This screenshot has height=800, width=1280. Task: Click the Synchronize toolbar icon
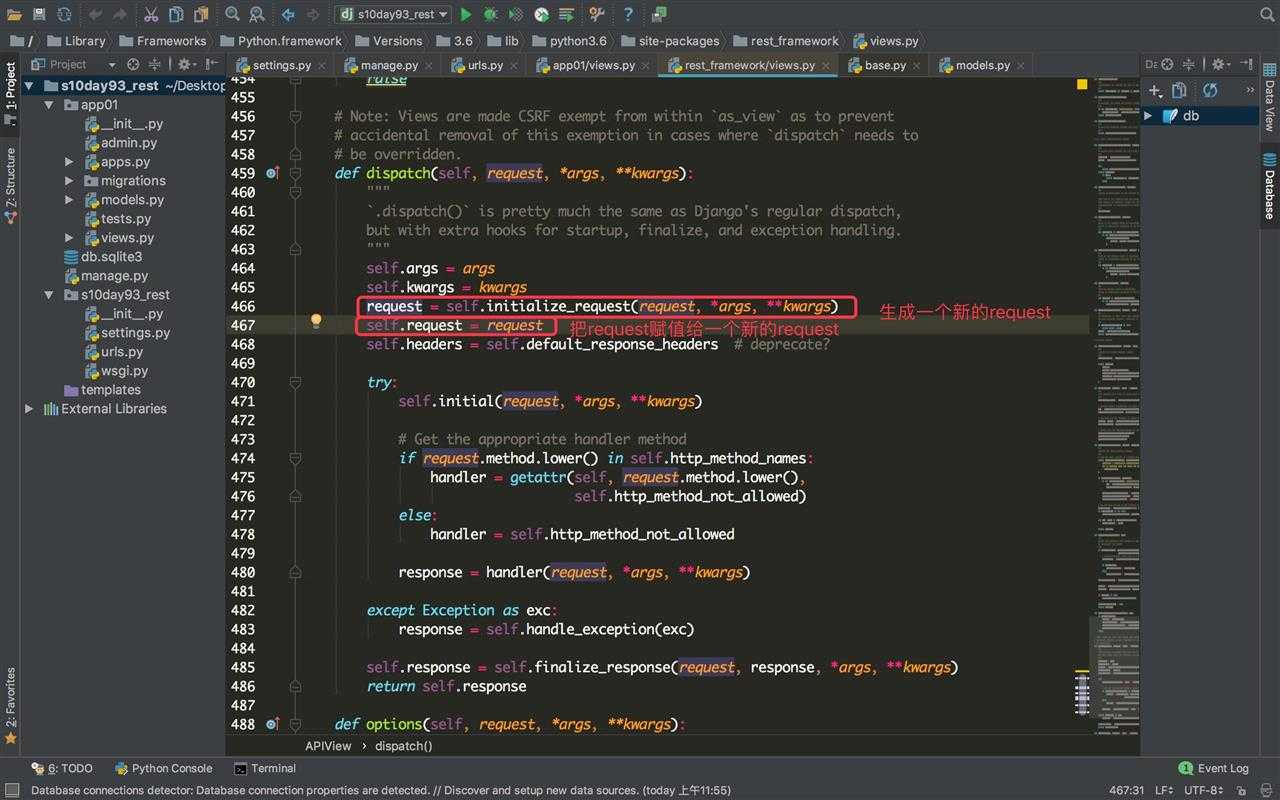[x=64, y=14]
